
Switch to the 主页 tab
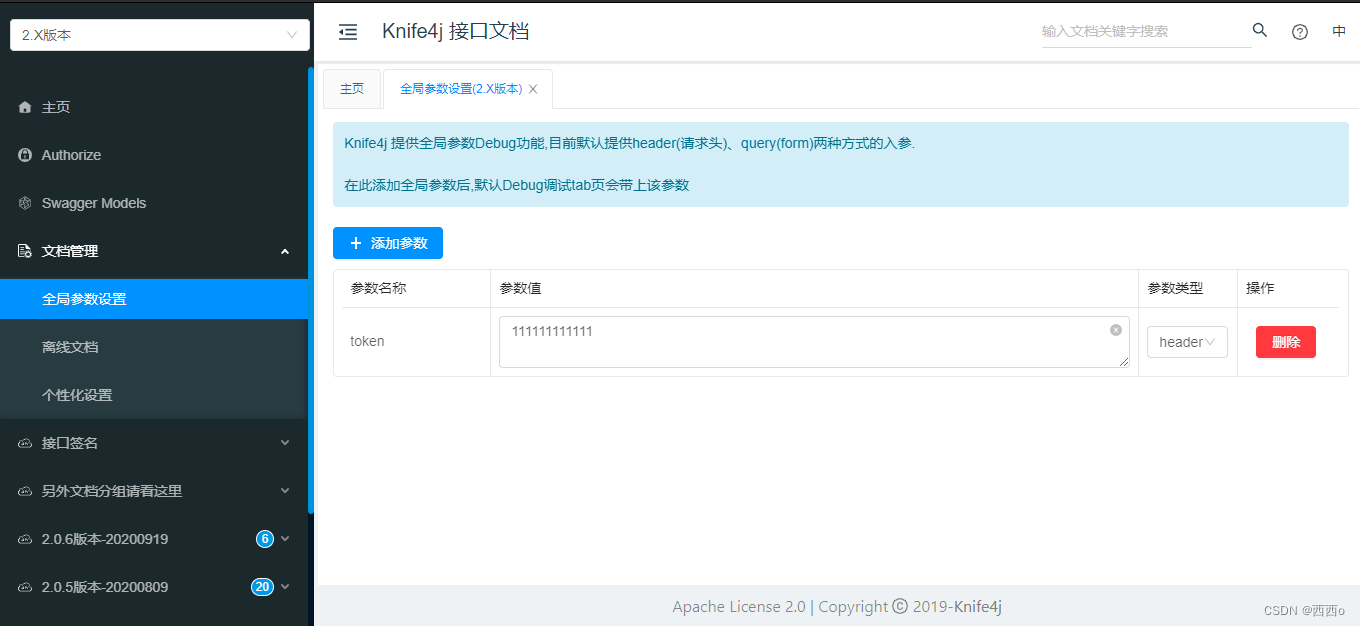click(x=352, y=88)
